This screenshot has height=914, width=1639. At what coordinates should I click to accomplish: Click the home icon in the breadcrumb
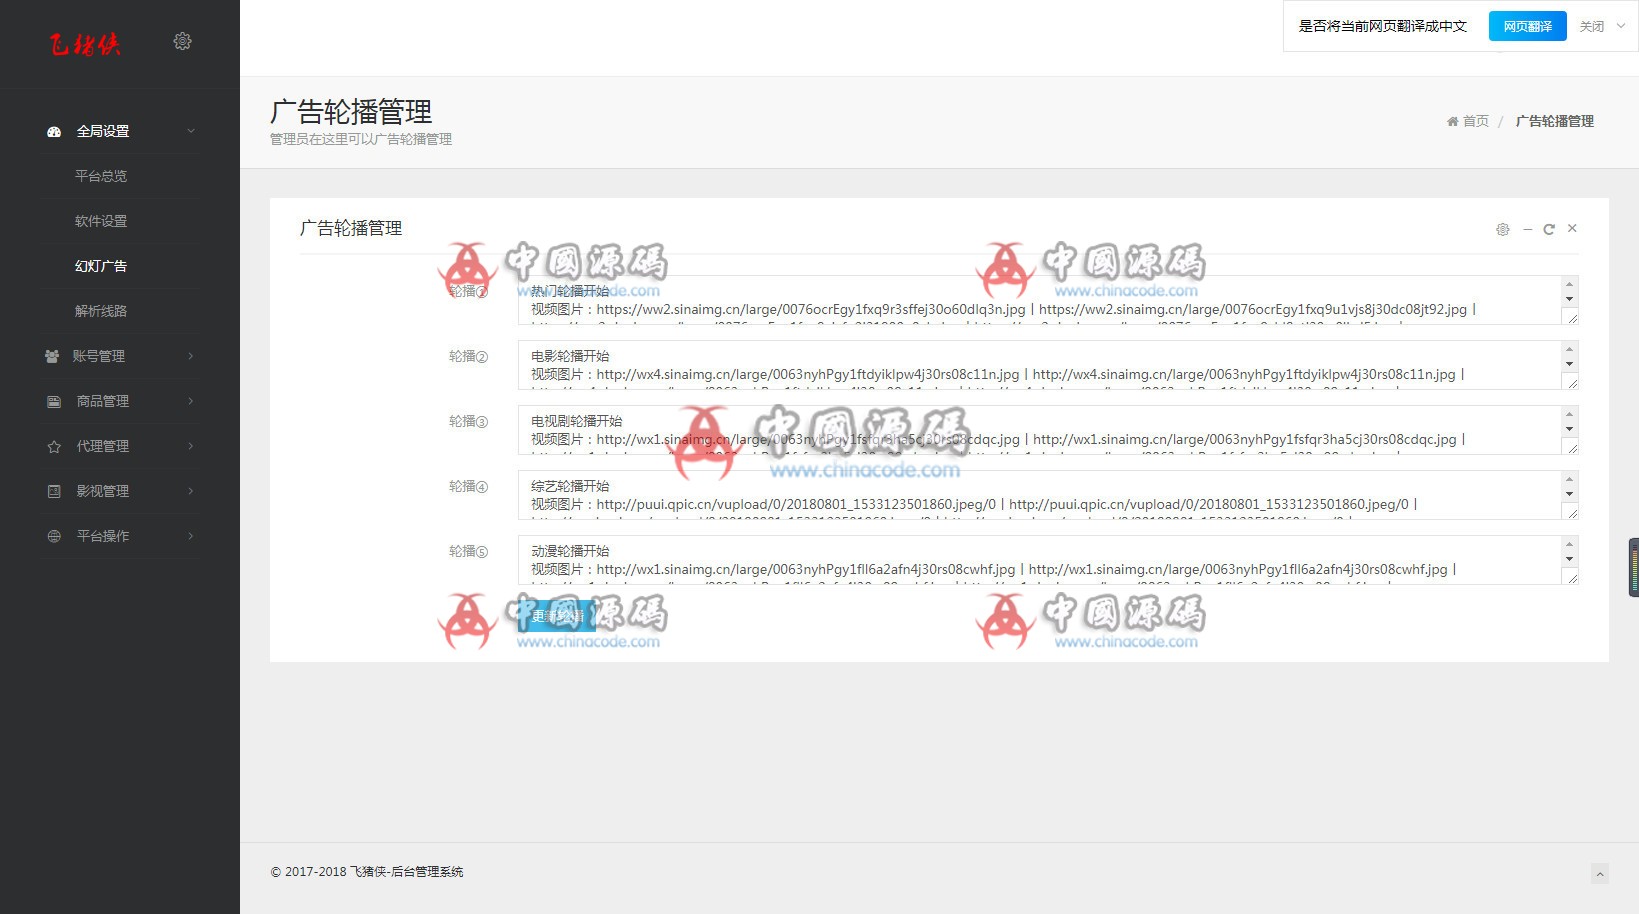[1452, 121]
